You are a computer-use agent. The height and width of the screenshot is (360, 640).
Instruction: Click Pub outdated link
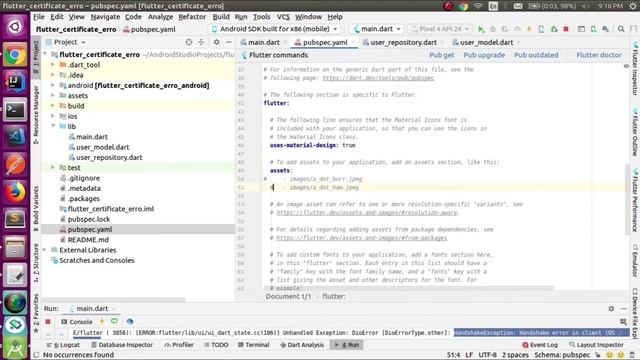coord(536,55)
